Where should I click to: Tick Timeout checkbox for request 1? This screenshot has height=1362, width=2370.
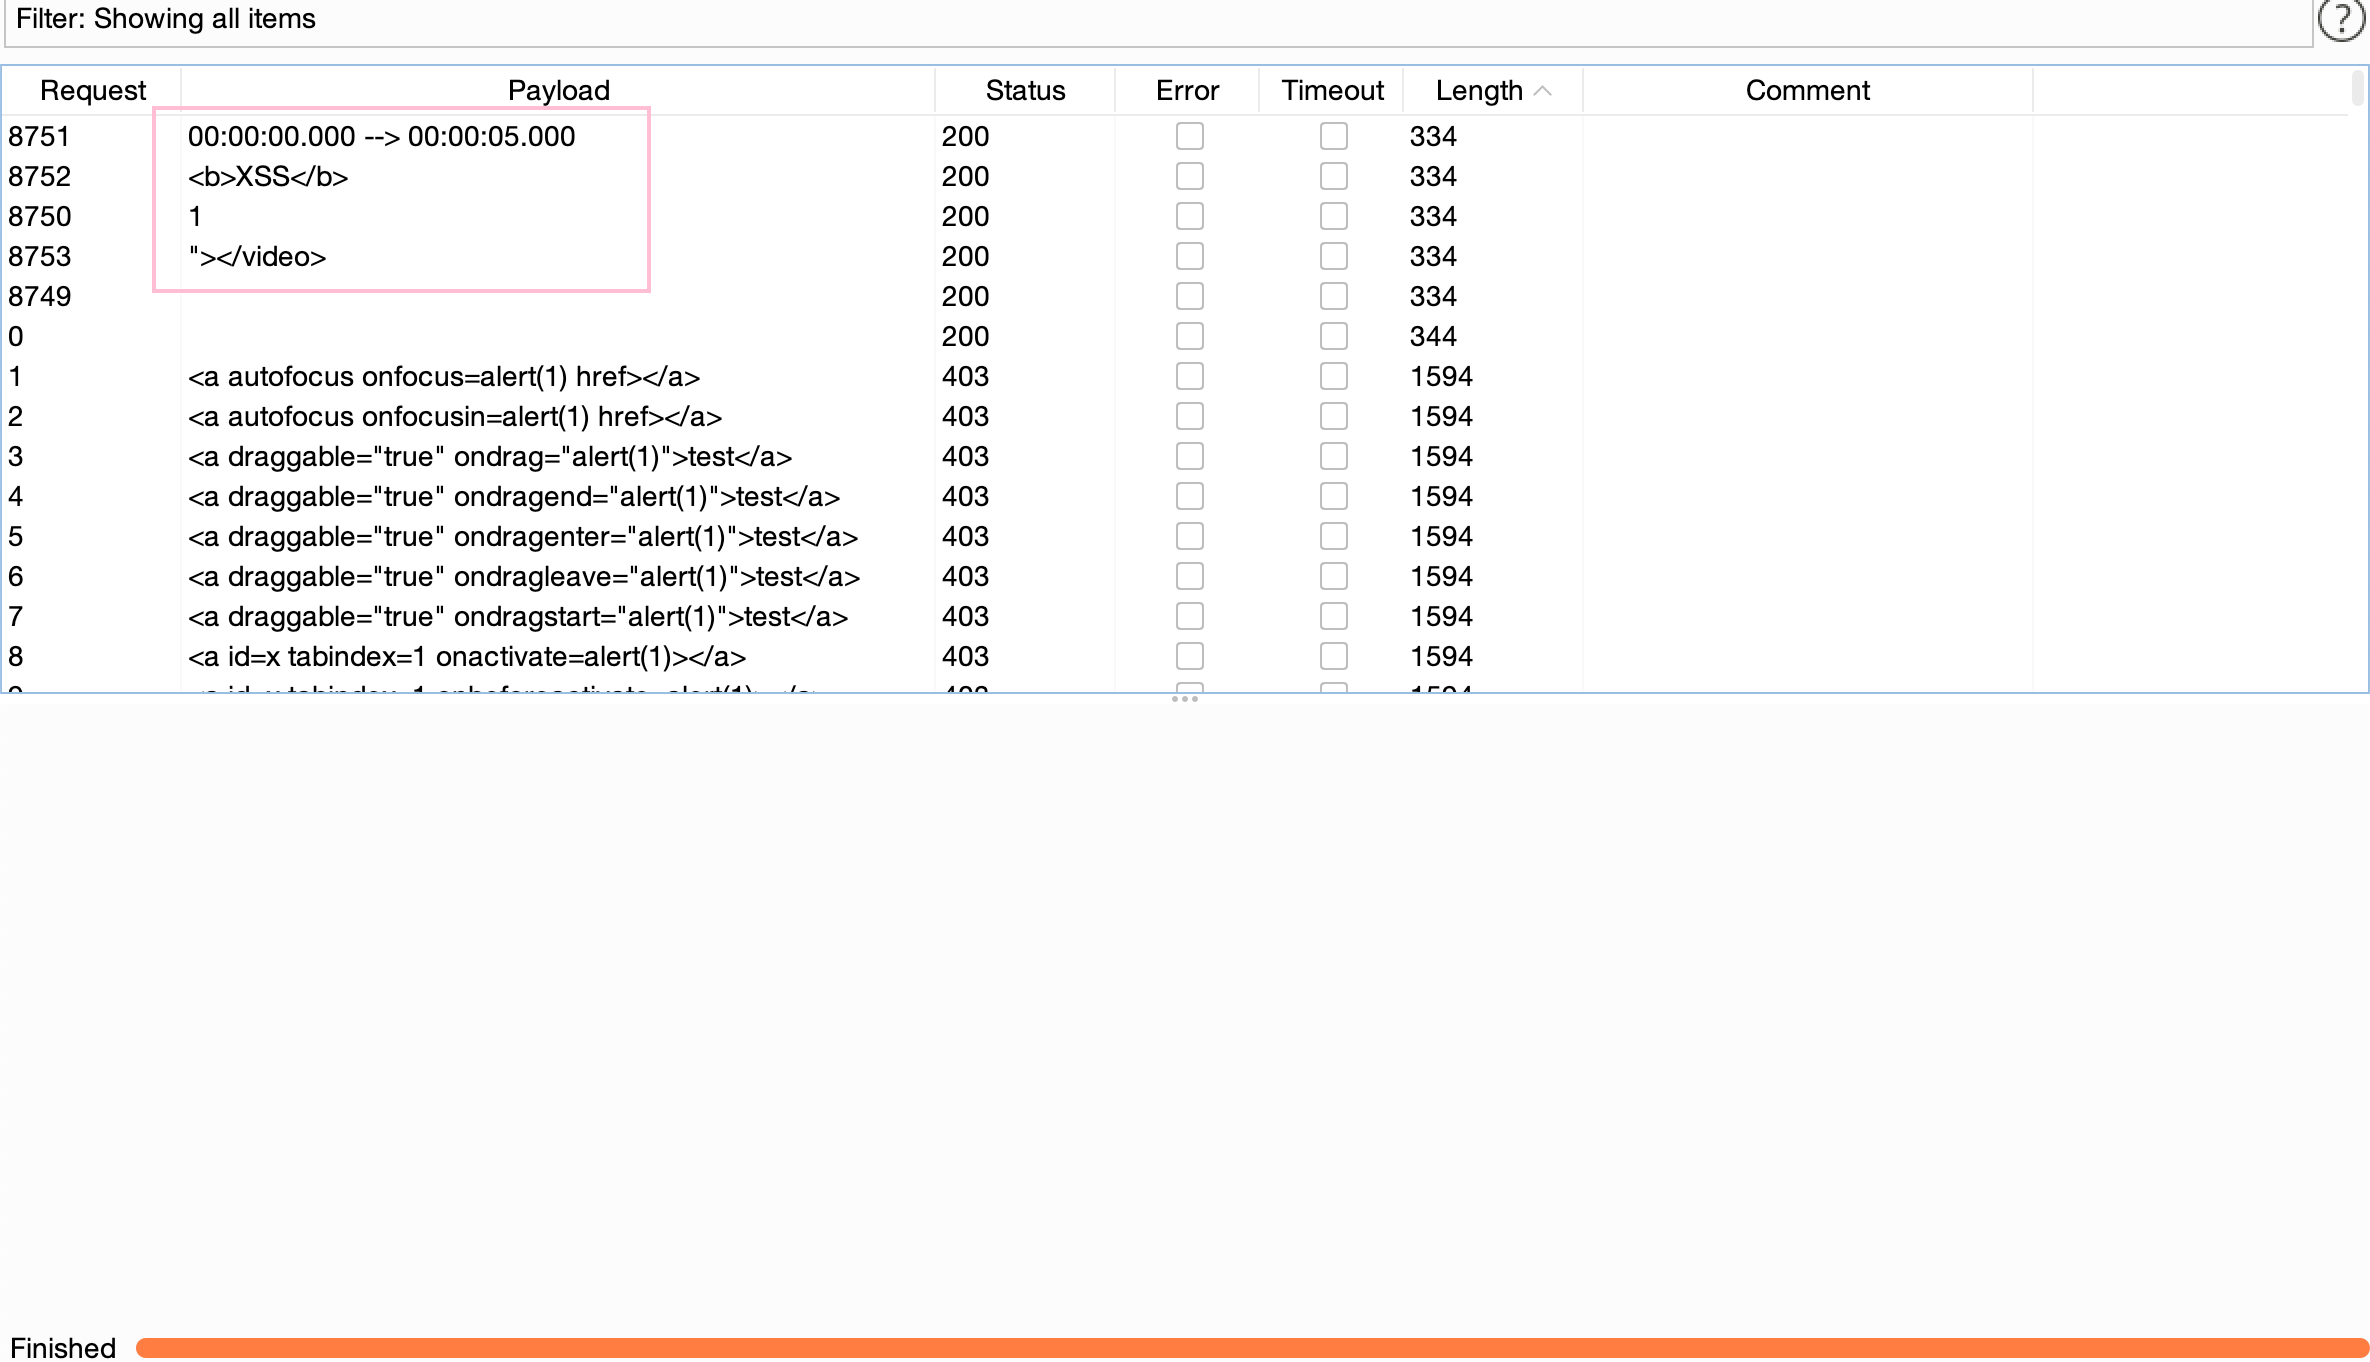point(1333,376)
